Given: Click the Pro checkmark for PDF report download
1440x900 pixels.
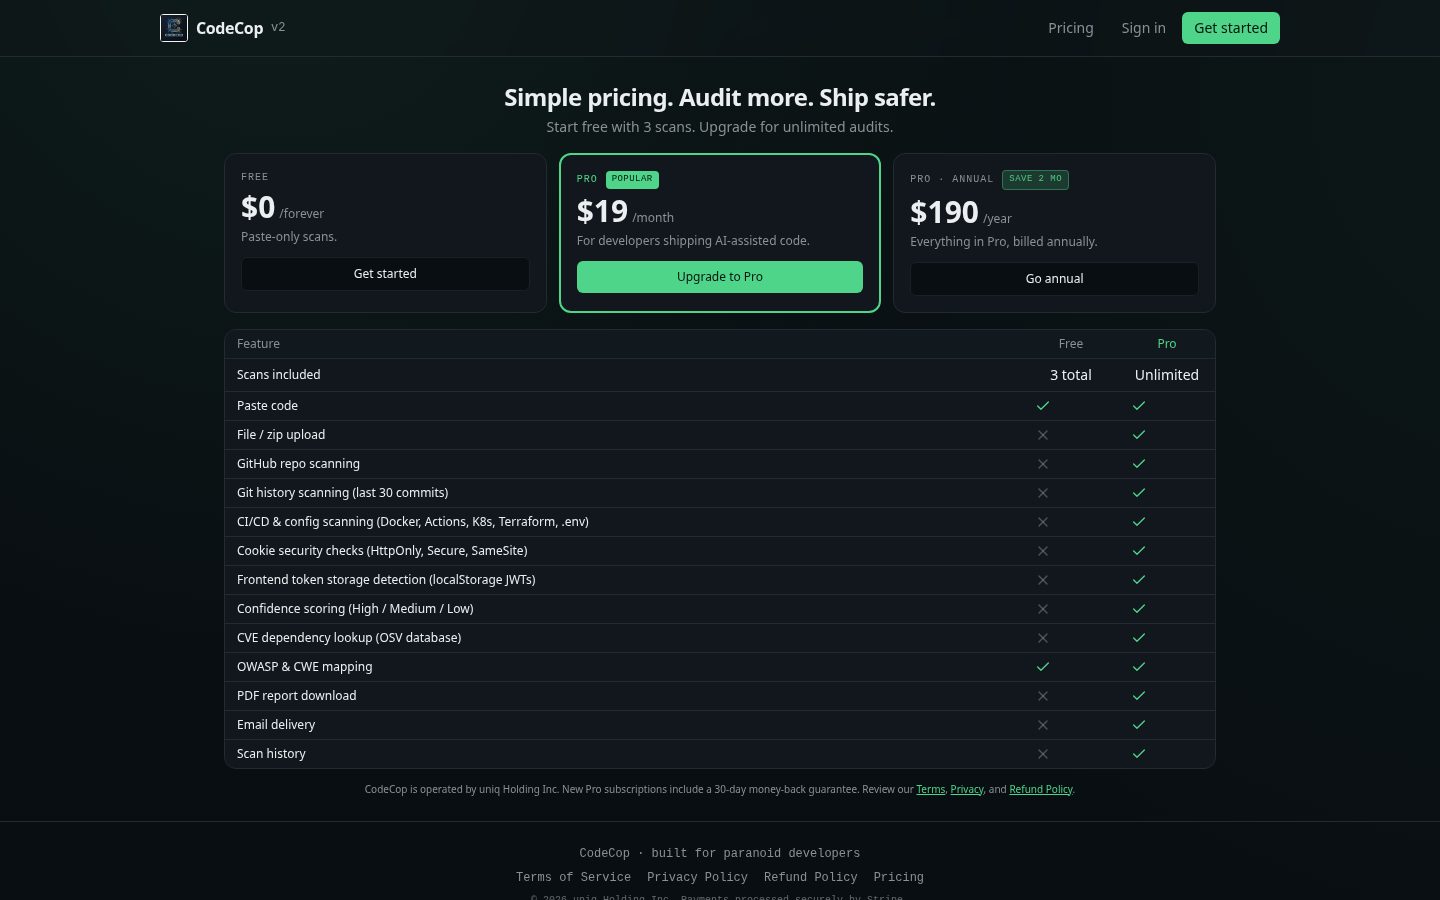Looking at the screenshot, I should pyautogui.click(x=1139, y=696).
